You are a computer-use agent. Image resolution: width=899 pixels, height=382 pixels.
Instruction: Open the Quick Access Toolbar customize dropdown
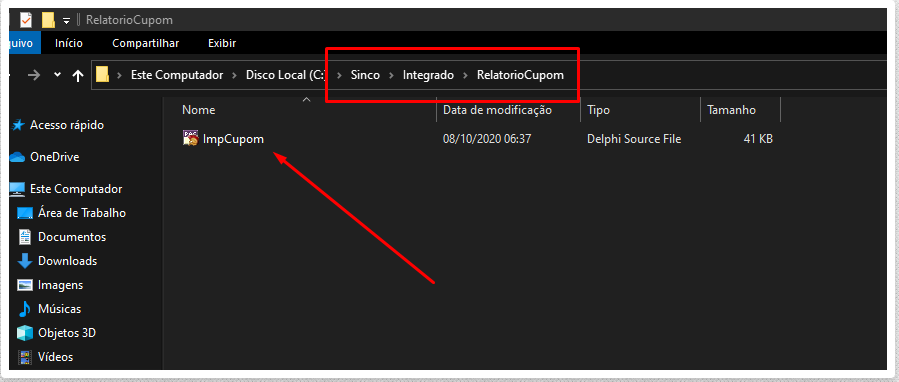(67, 21)
